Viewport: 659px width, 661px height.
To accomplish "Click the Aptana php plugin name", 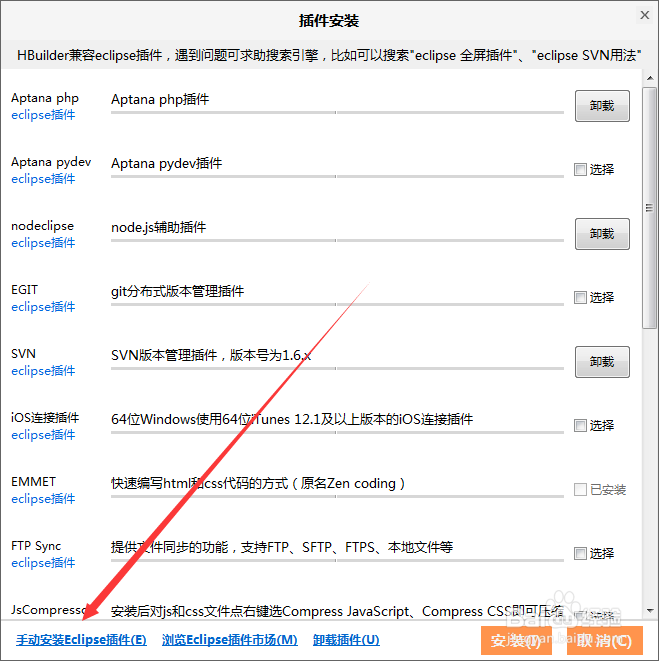I will pos(45,98).
